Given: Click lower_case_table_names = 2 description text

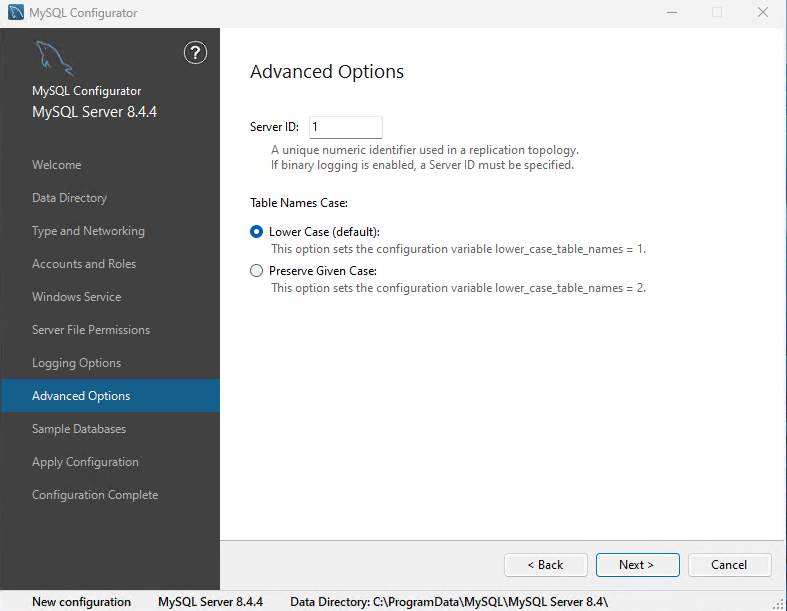Looking at the screenshot, I should (x=458, y=288).
